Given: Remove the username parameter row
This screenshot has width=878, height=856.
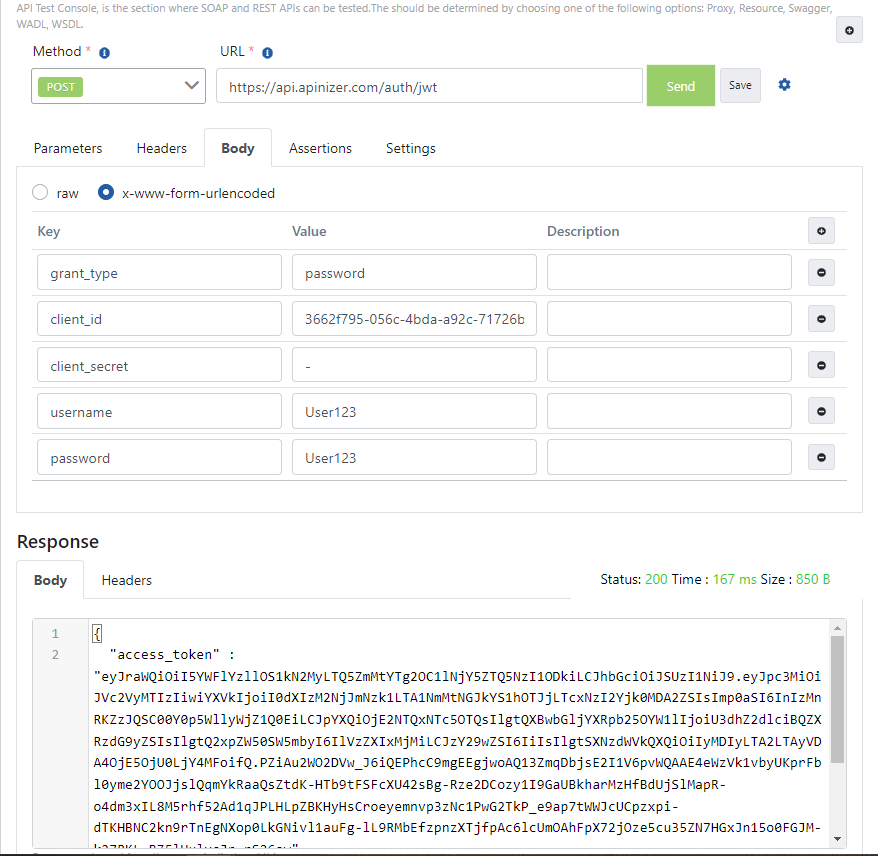Looking at the screenshot, I should [821, 410].
